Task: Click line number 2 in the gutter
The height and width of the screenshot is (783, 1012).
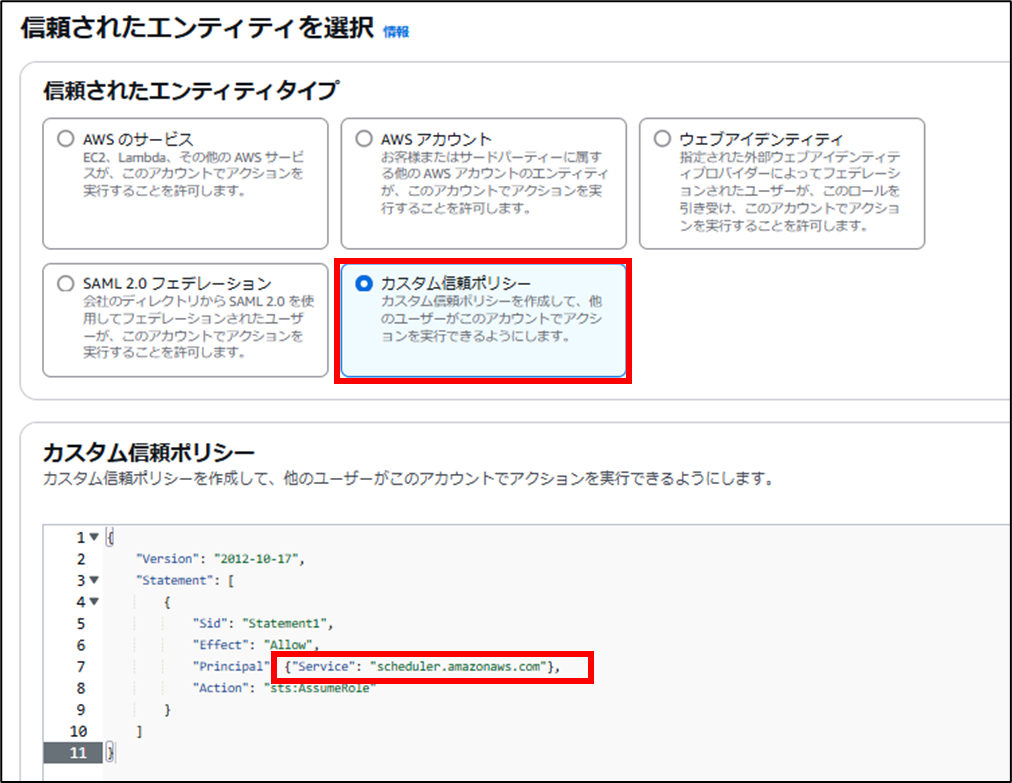Action: pyautogui.click(x=81, y=559)
